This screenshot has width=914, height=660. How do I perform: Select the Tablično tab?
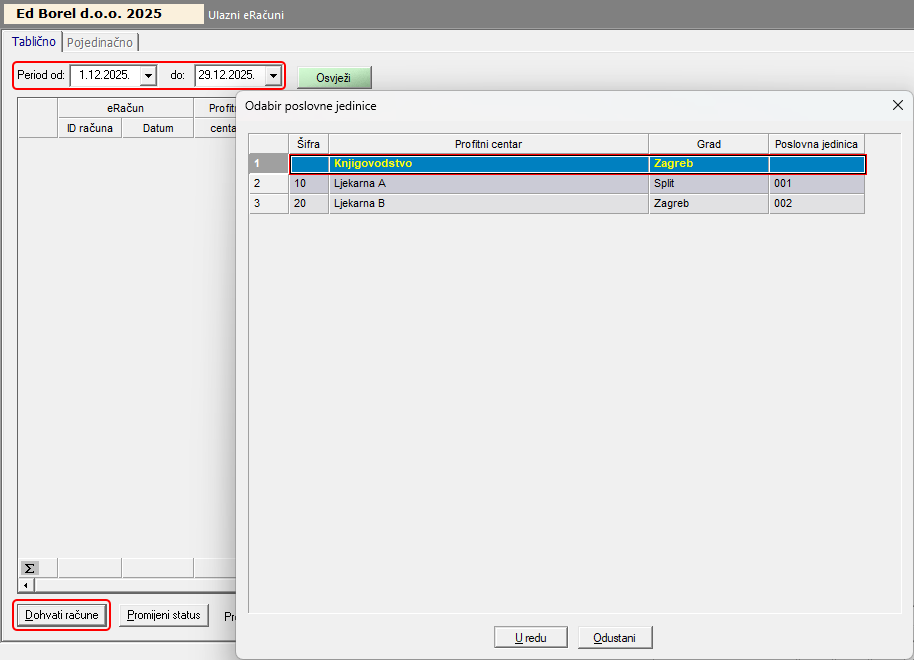(33, 42)
